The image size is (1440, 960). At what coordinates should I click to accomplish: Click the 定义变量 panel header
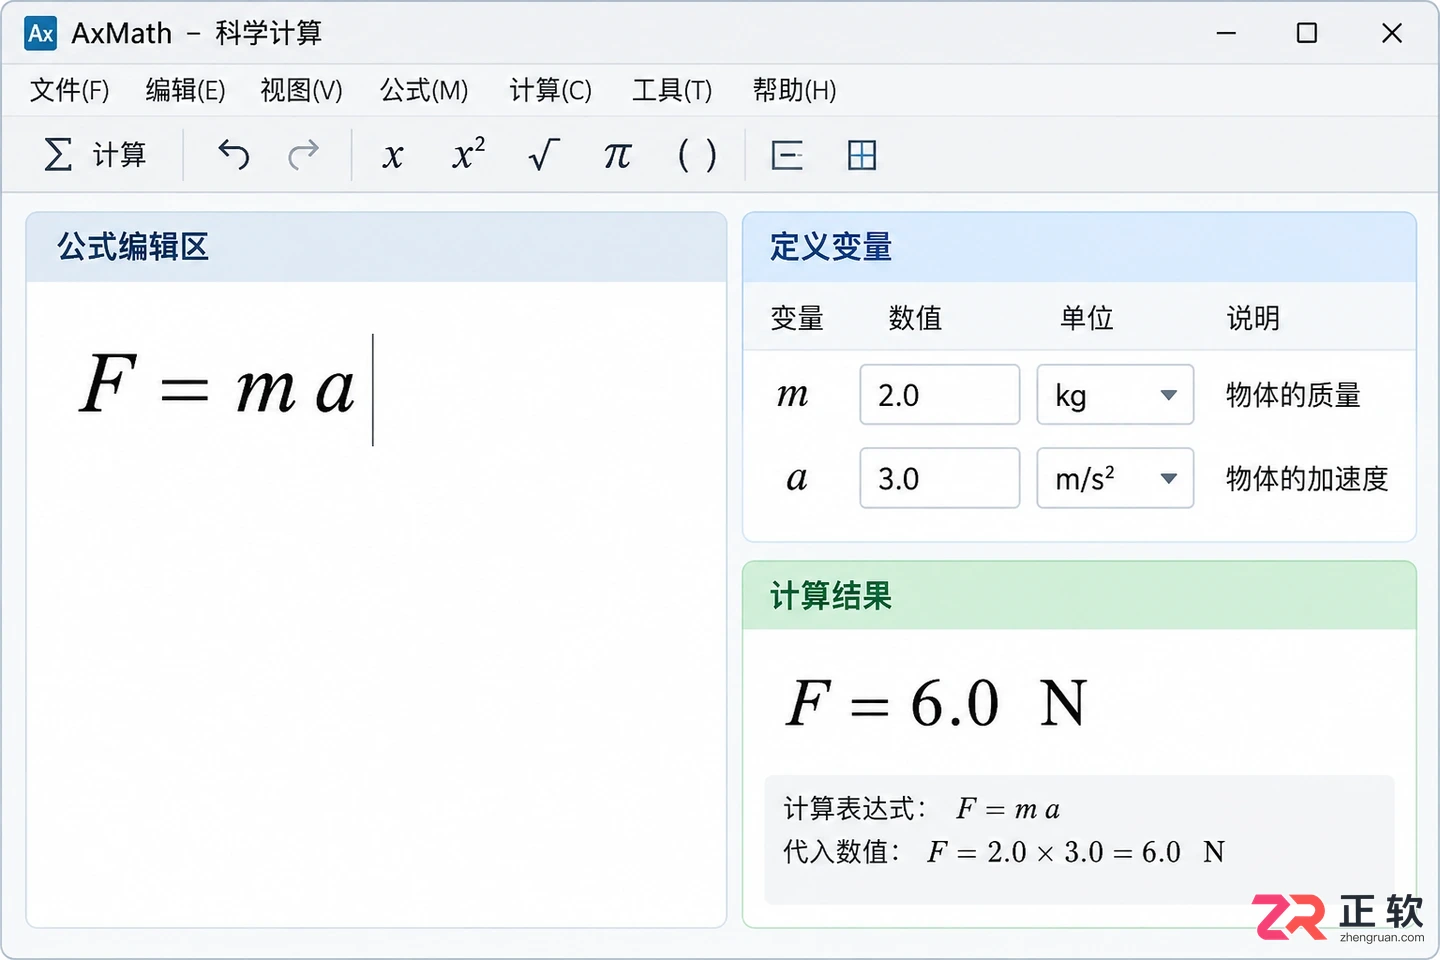[1079, 247]
